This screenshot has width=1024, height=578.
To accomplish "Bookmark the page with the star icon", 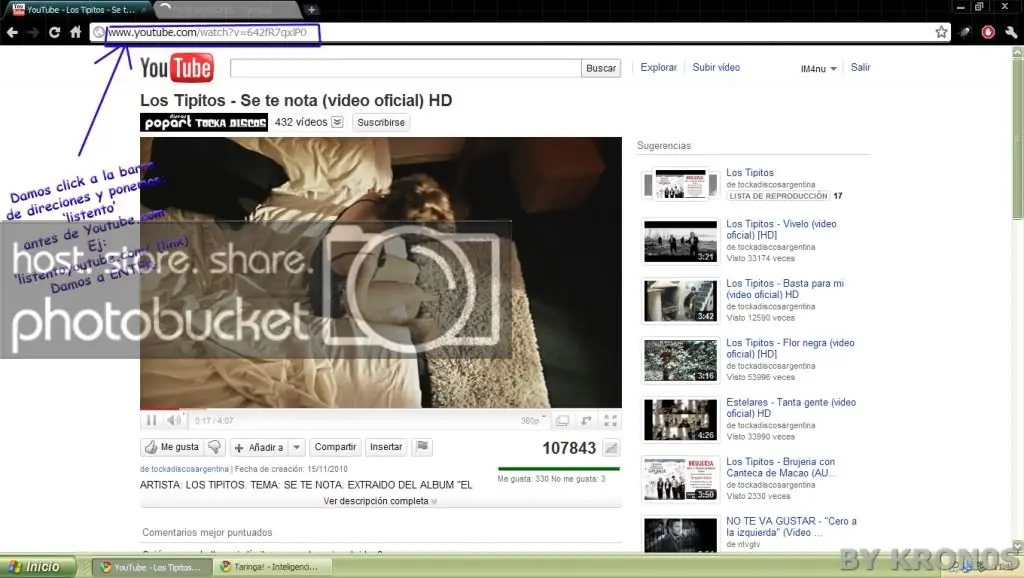I will [x=941, y=31].
